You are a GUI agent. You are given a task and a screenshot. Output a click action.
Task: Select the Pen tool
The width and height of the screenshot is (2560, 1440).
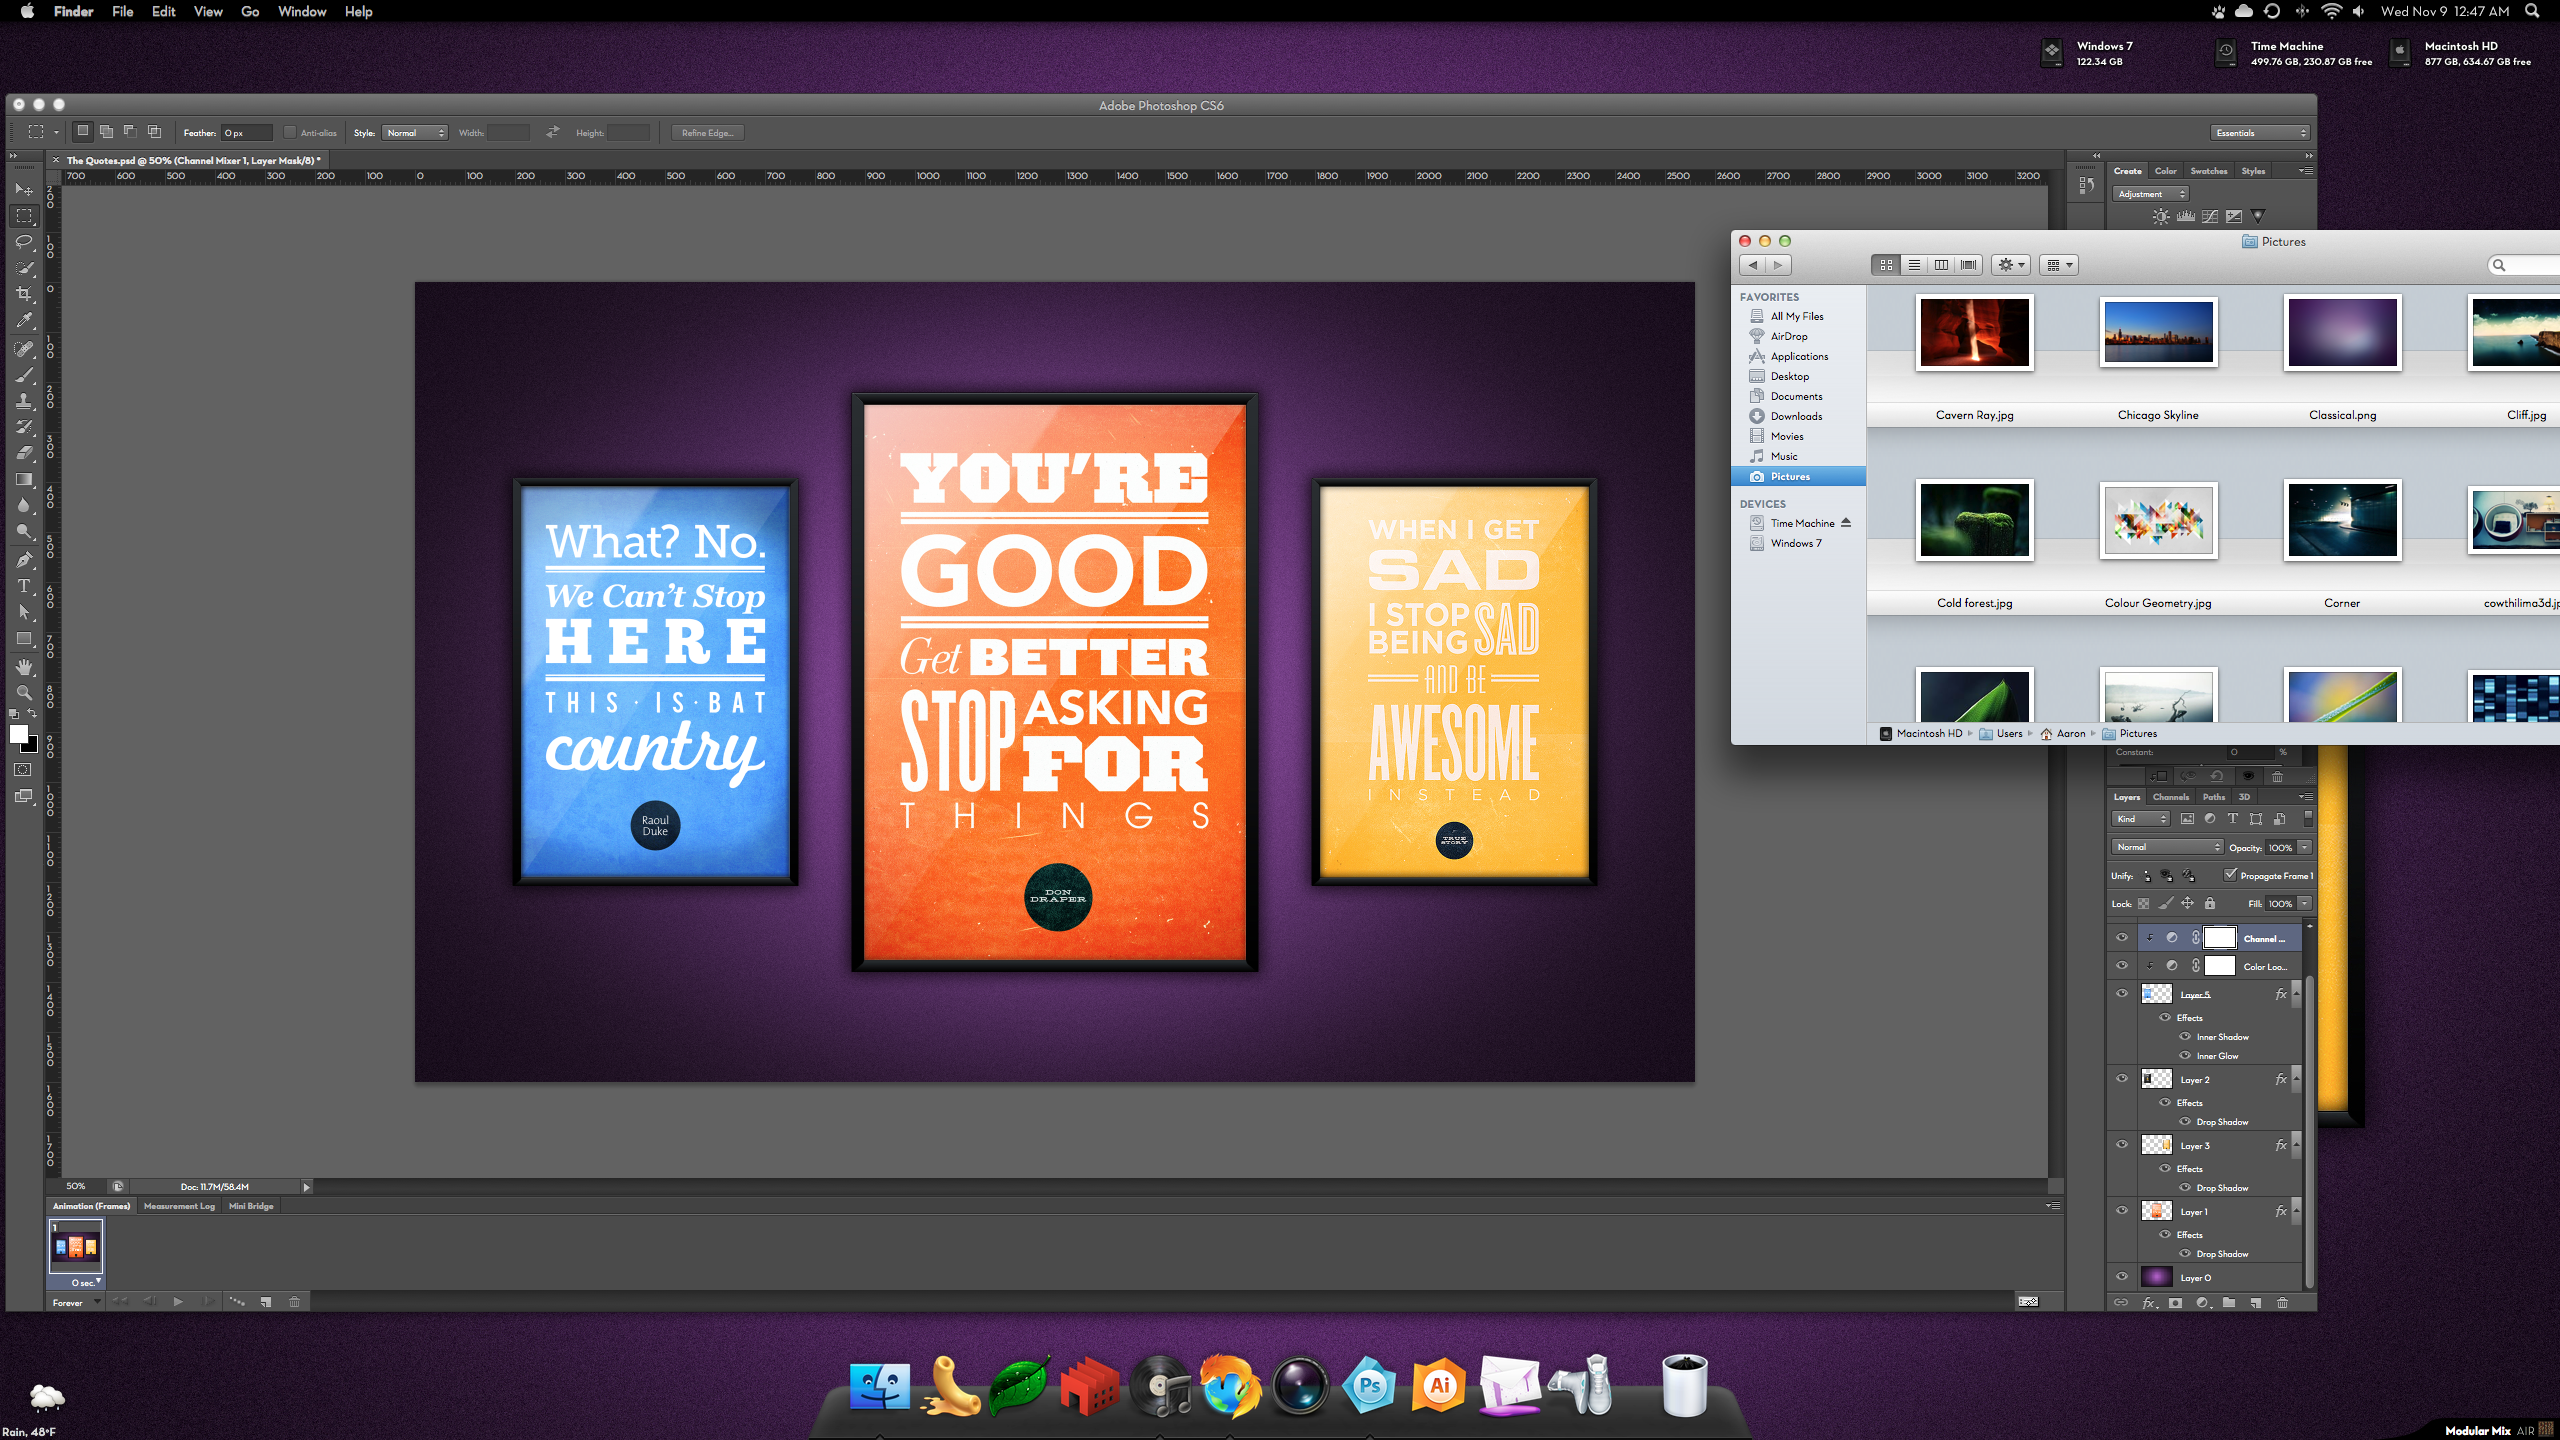point(24,560)
